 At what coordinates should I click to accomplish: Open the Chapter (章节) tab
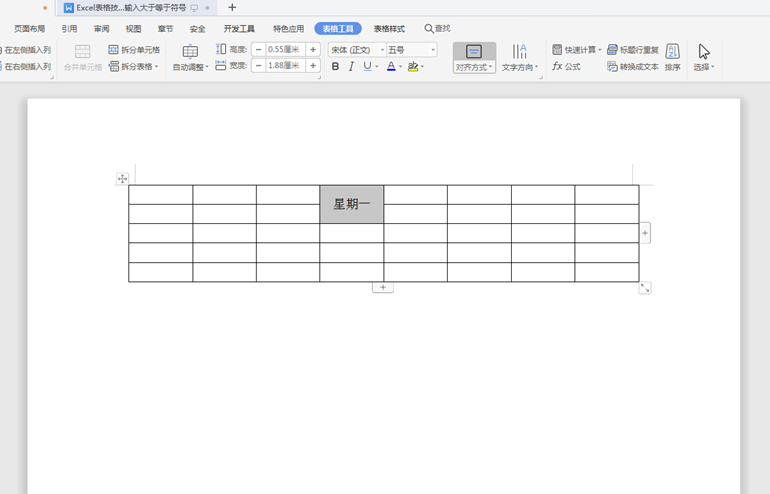tap(165, 28)
